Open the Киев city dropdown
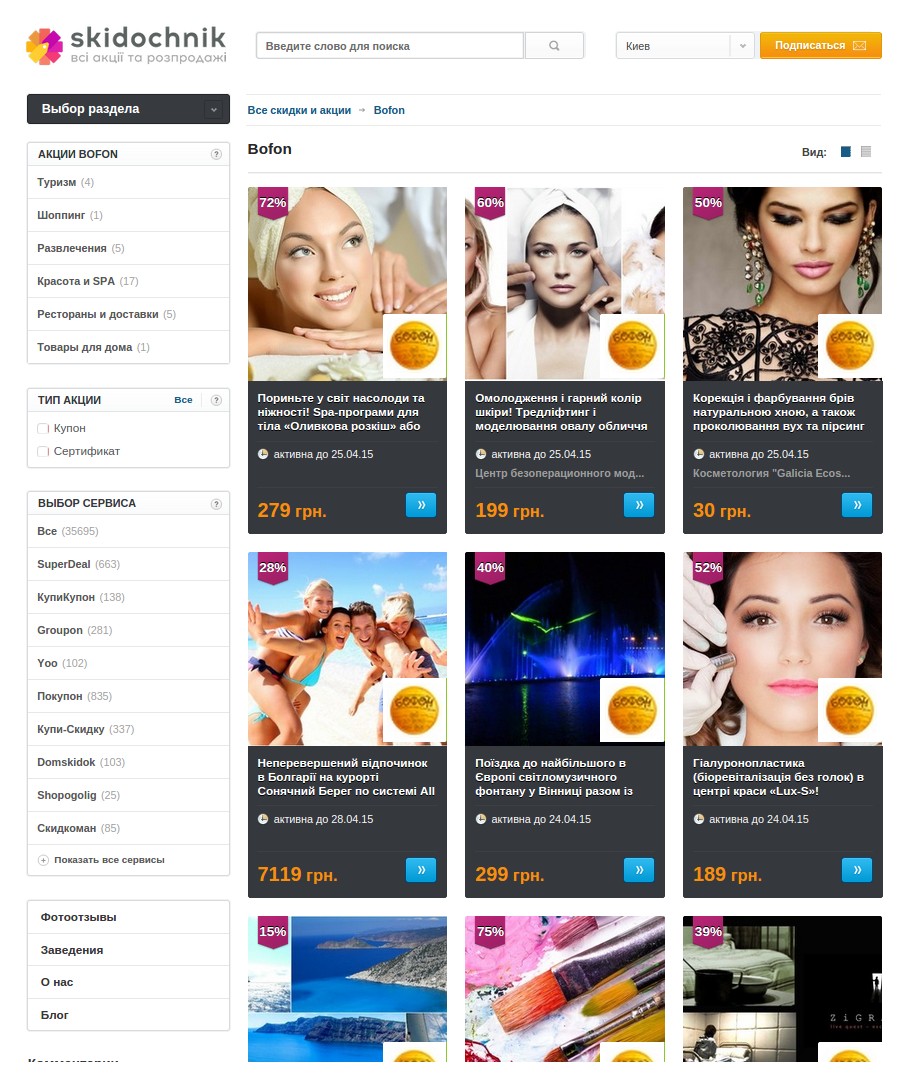The width and height of the screenshot is (916, 1080). (685, 45)
